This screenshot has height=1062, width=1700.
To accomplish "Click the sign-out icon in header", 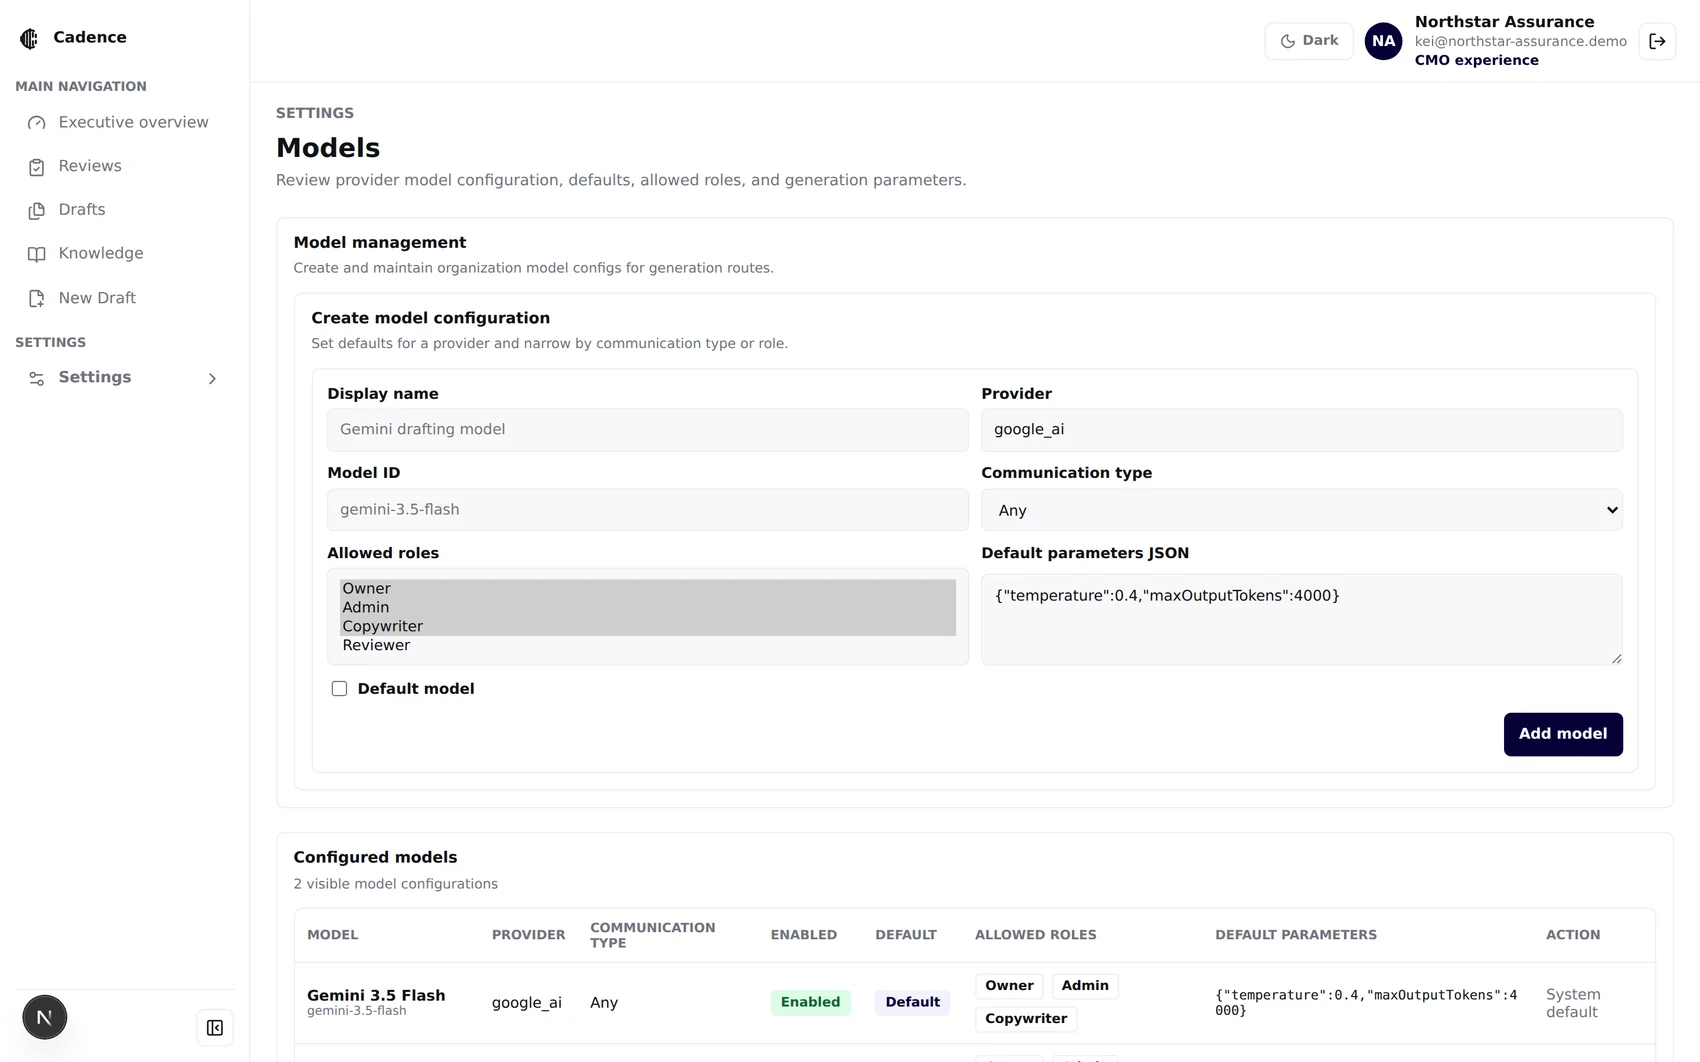I will [x=1657, y=41].
